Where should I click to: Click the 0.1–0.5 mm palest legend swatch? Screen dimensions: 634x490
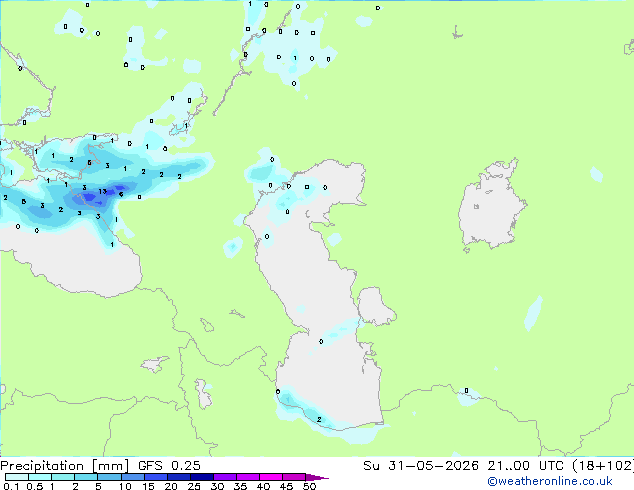pyautogui.click(x=17, y=477)
